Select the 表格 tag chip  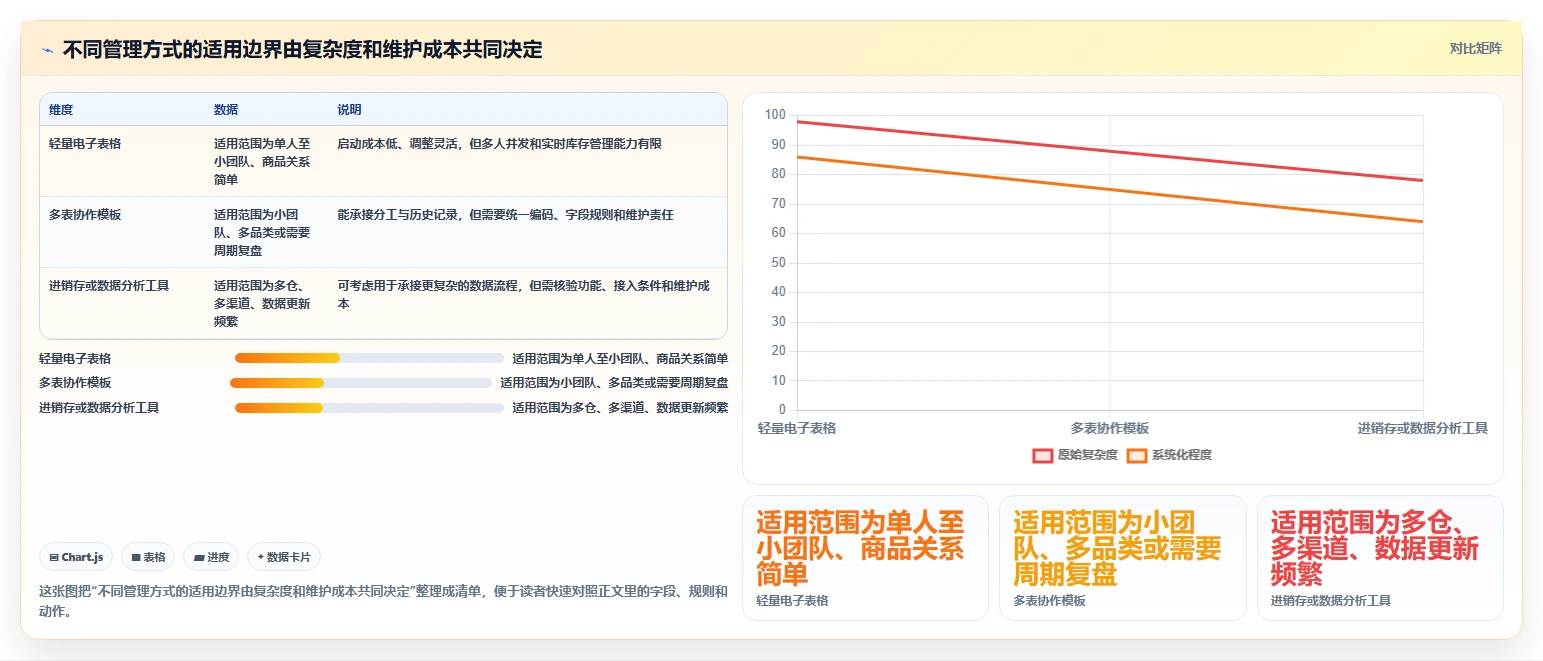pos(148,557)
